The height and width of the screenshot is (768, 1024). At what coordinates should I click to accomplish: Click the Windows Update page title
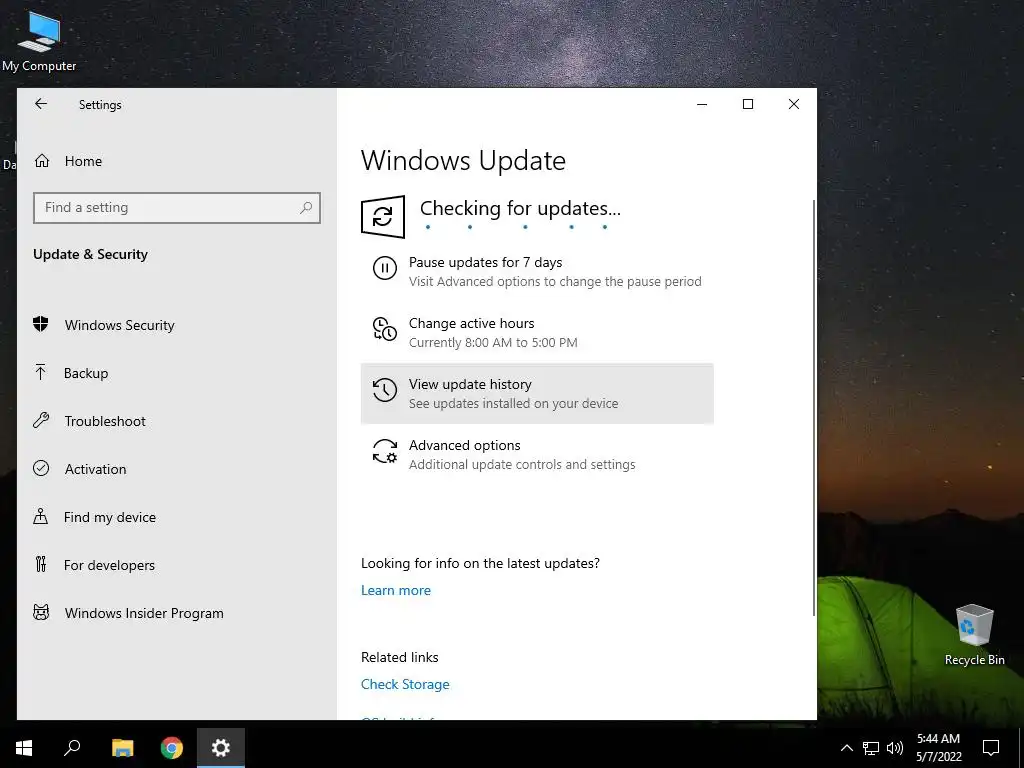[x=463, y=161]
